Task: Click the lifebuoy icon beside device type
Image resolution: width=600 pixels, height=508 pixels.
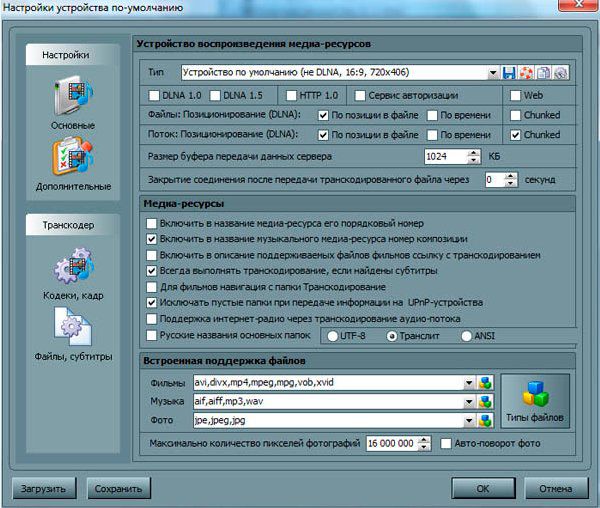Action: (527, 73)
